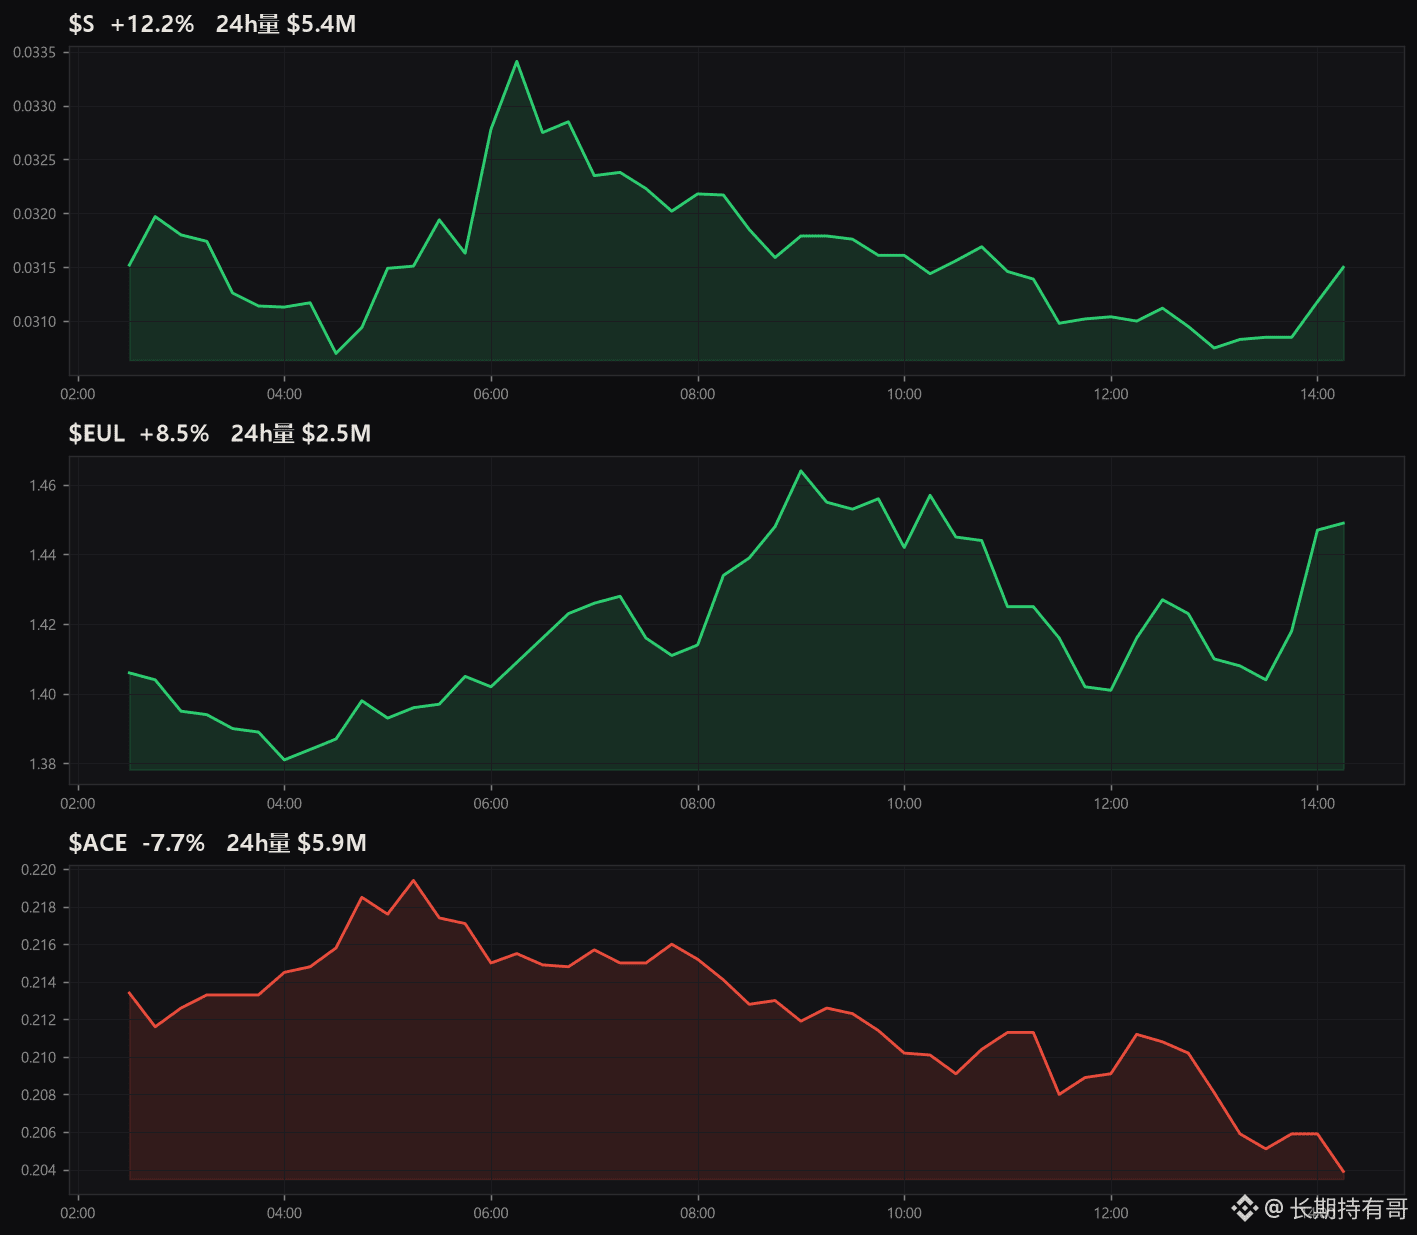Click 12:00 on the $ACE chart time axis

(x=1111, y=1213)
